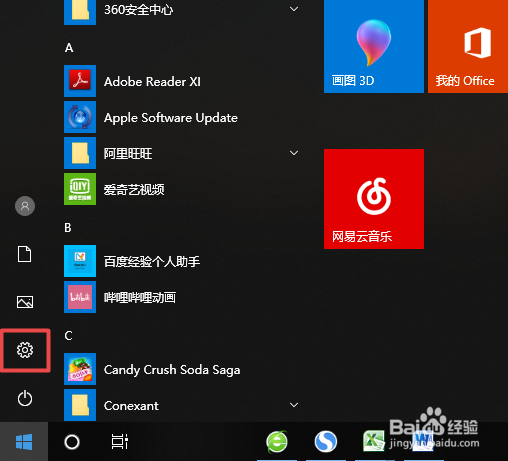Click the user account avatar

[x=25, y=206]
